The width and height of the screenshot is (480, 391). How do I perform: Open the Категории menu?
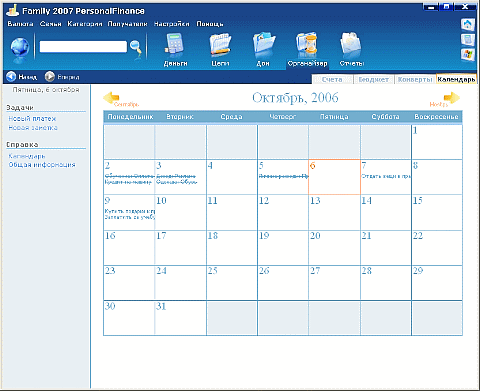[85, 24]
